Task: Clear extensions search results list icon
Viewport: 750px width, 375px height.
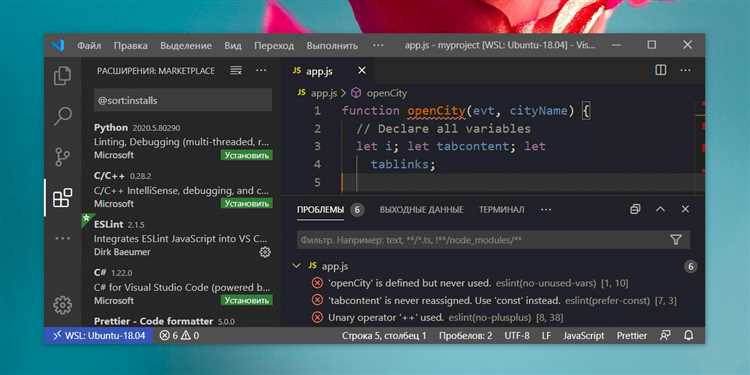Action: point(236,71)
